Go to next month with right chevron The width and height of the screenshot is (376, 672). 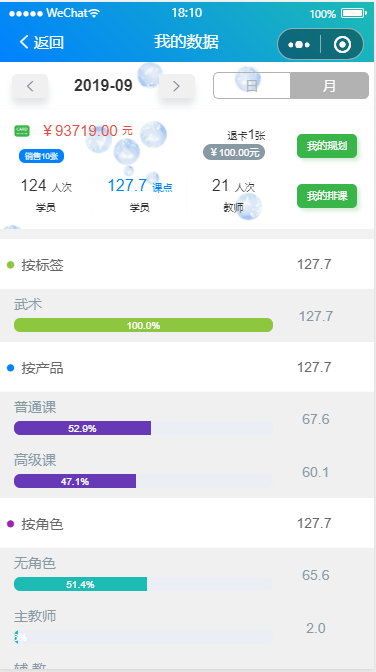177,86
